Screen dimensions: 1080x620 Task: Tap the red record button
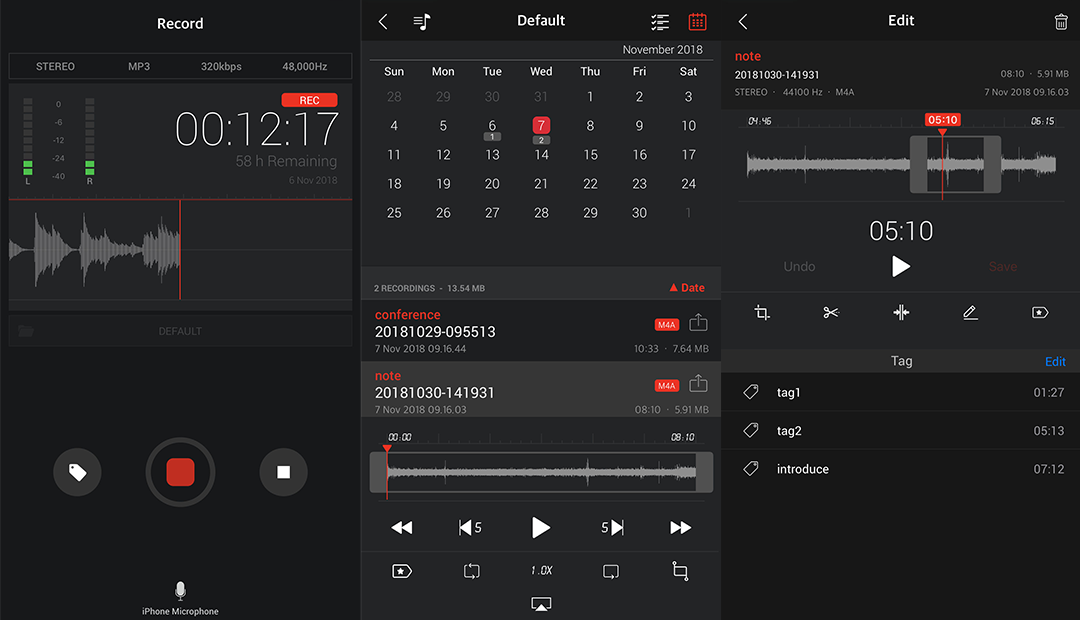[180, 472]
